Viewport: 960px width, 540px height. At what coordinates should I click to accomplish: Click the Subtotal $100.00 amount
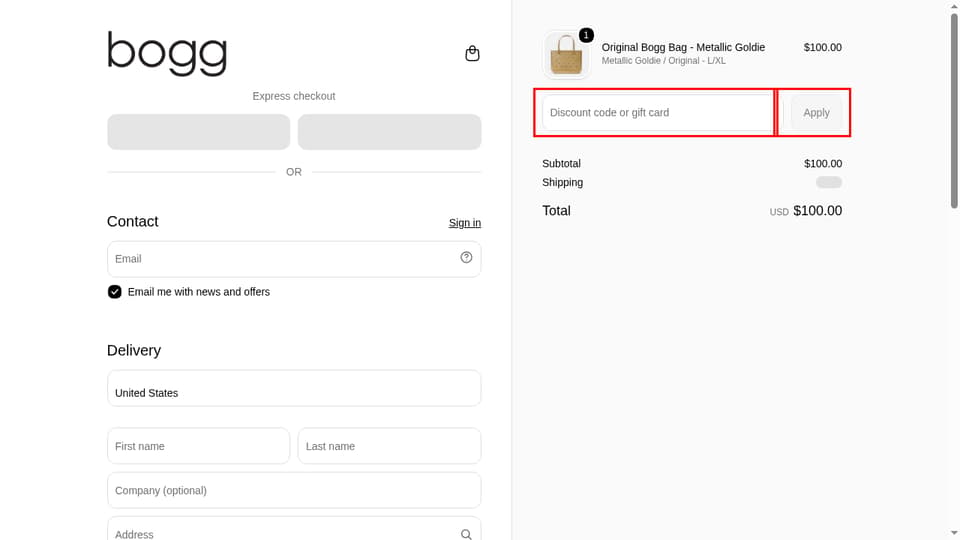tap(823, 163)
